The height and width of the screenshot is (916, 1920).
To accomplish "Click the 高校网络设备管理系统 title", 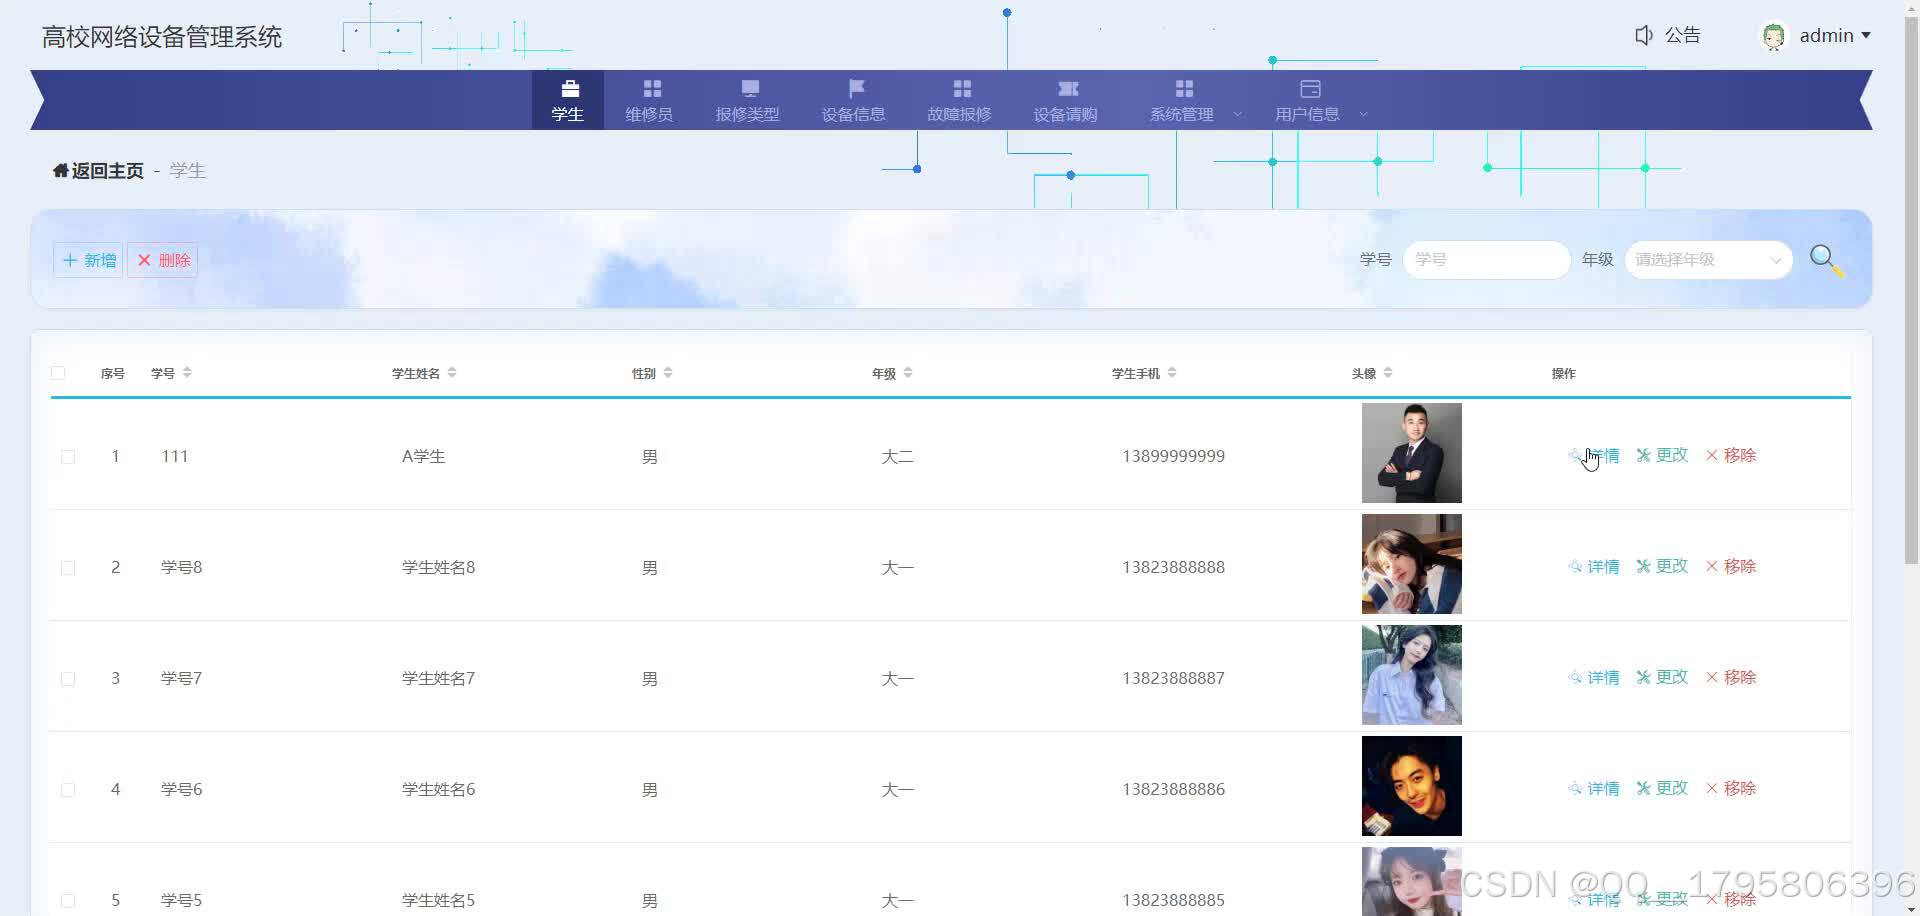I will 162,37.
